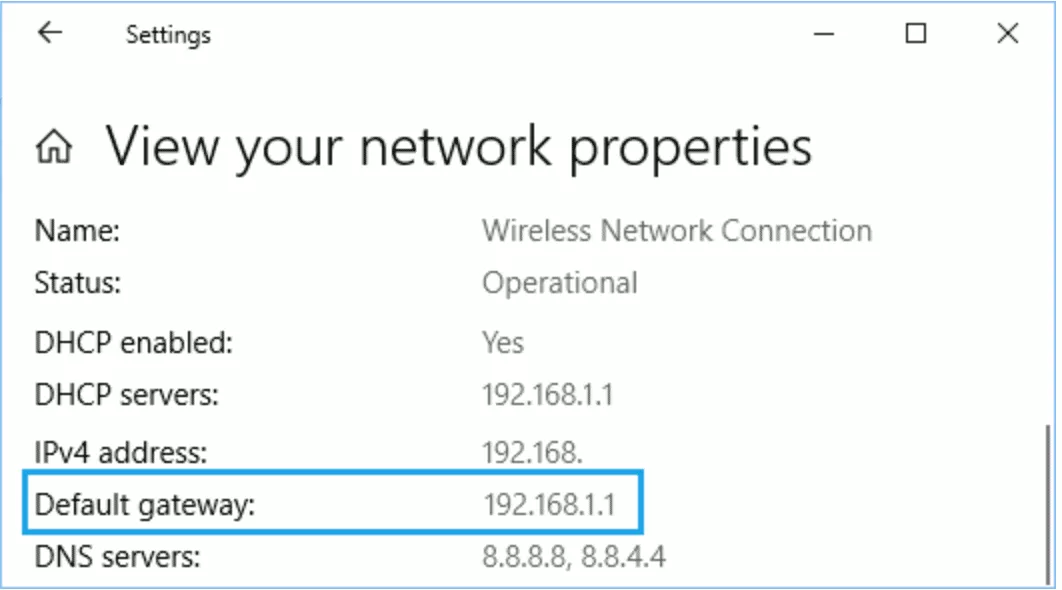This screenshot has height=590, width=1062.
Task: Click the View your network properties heading
Action: point(458,147)
